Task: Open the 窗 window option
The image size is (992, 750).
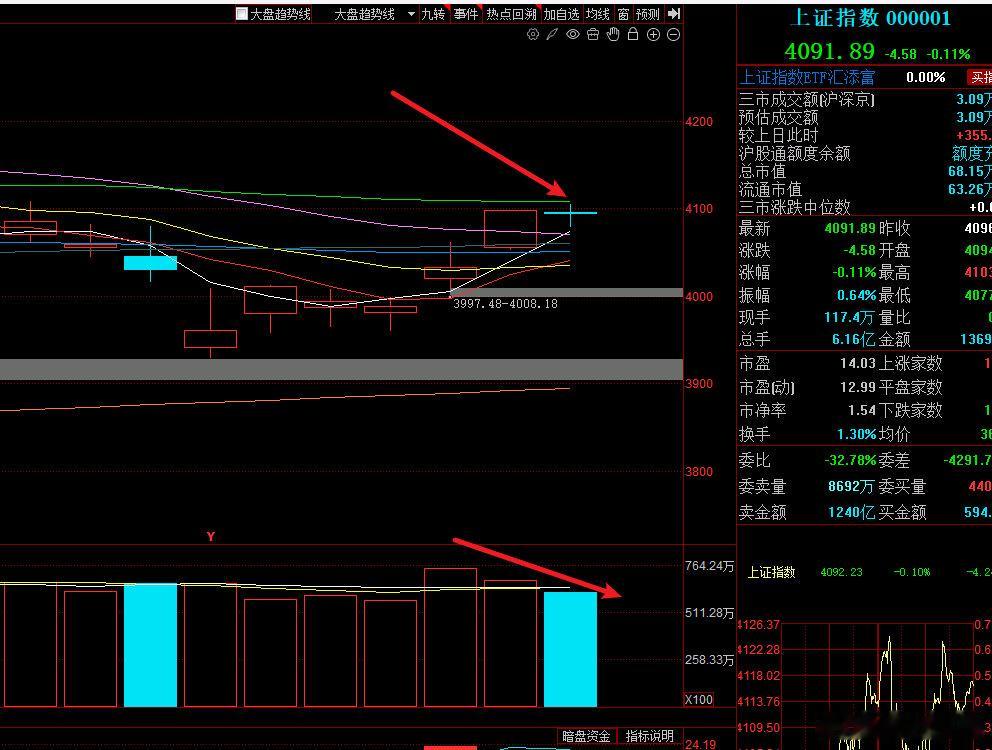Action: coord(623,14)
